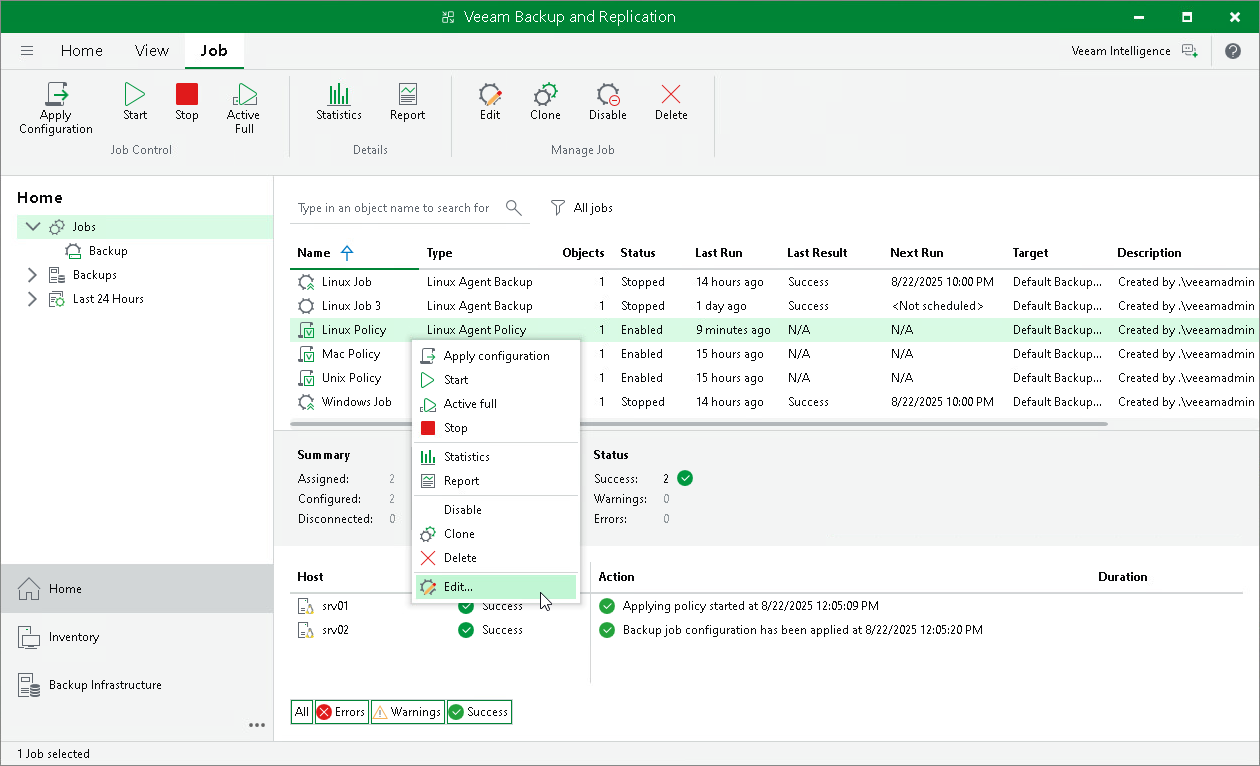
Task: Choose Statistics in the context menu
Action: pos(496,457)
